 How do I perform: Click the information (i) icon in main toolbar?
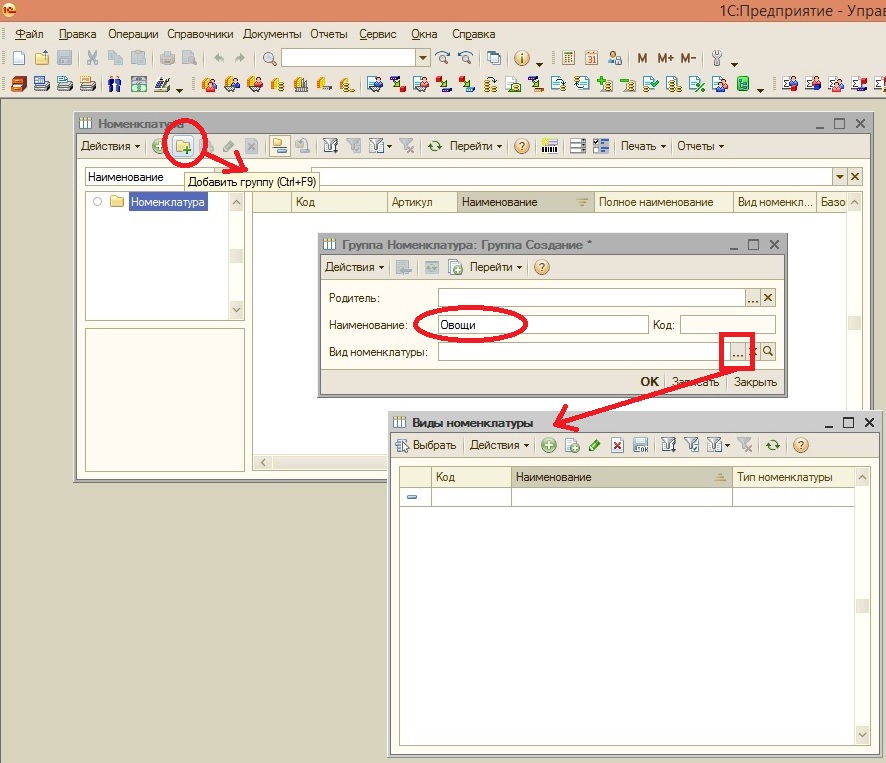(x=522, y=58)
